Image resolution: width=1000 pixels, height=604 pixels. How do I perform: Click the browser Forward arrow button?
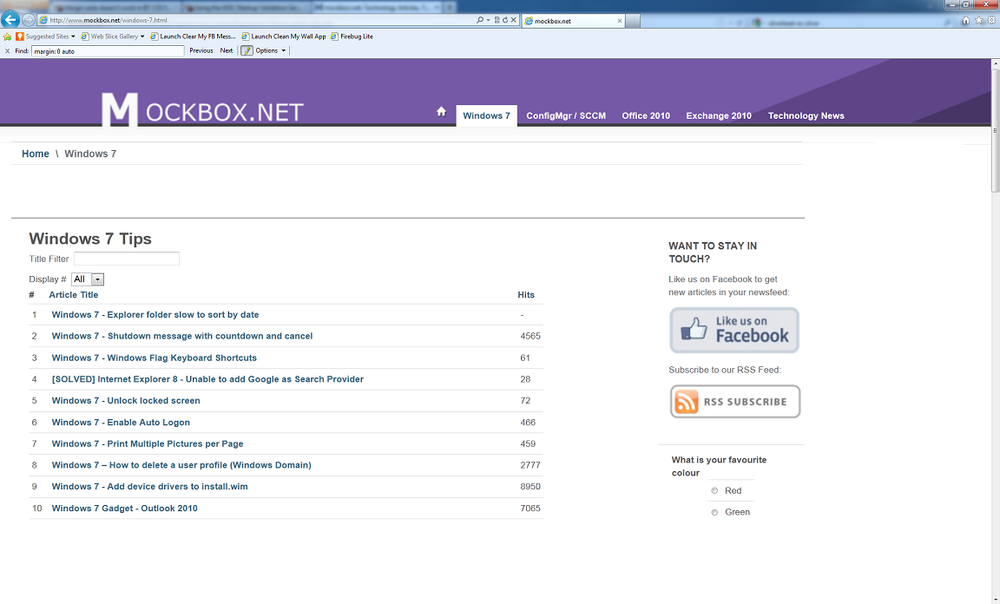pos(28,20)
